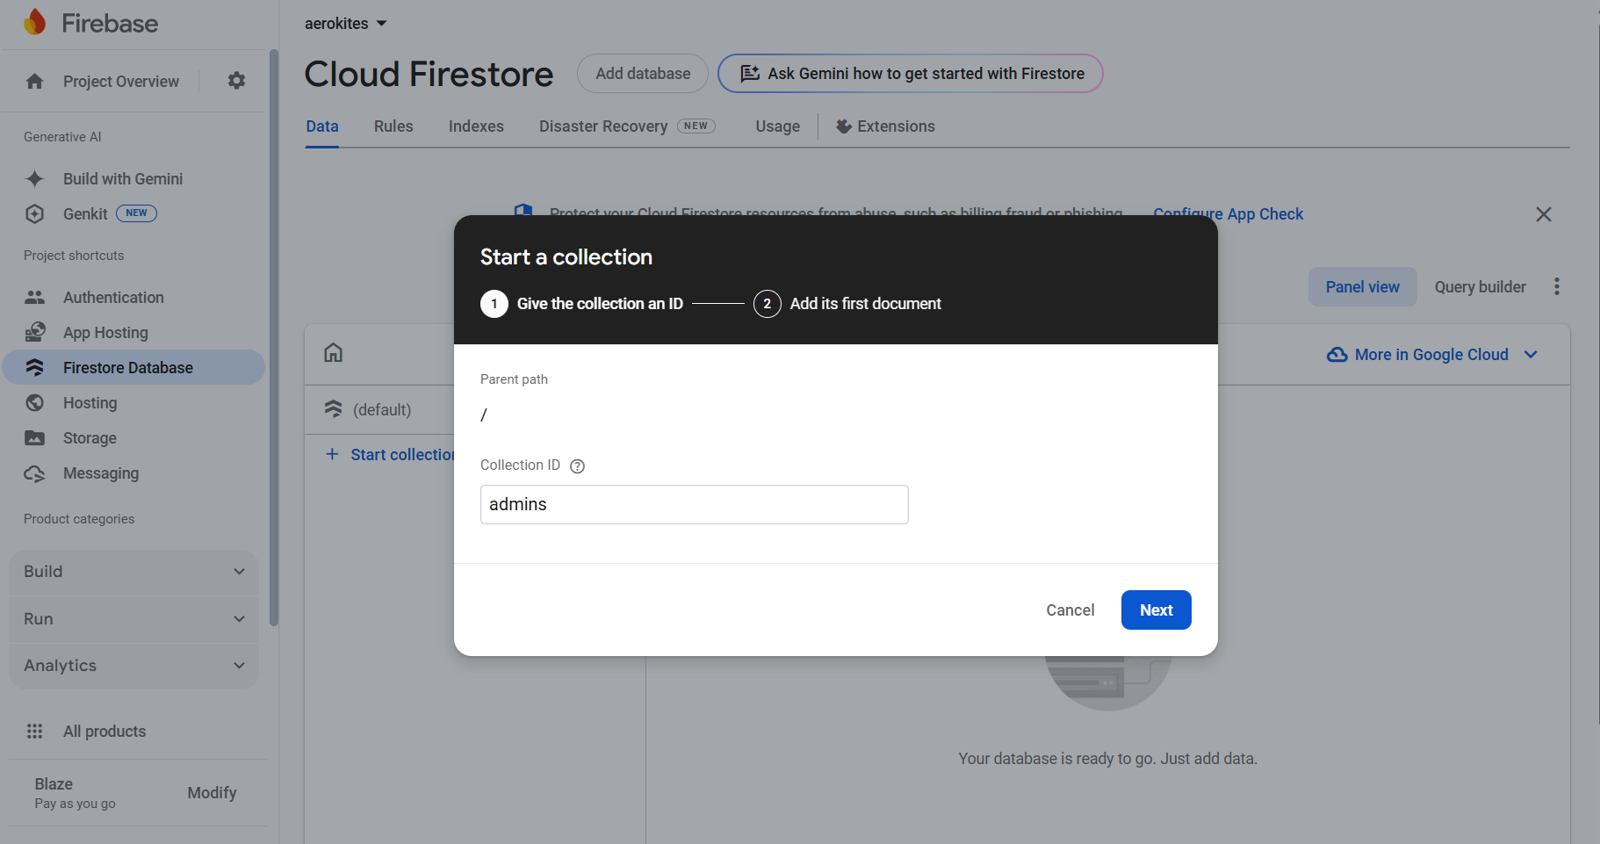Click the Firebase flame logo
This screenshot has height=844, width=1600.
[x=35, y=22]
